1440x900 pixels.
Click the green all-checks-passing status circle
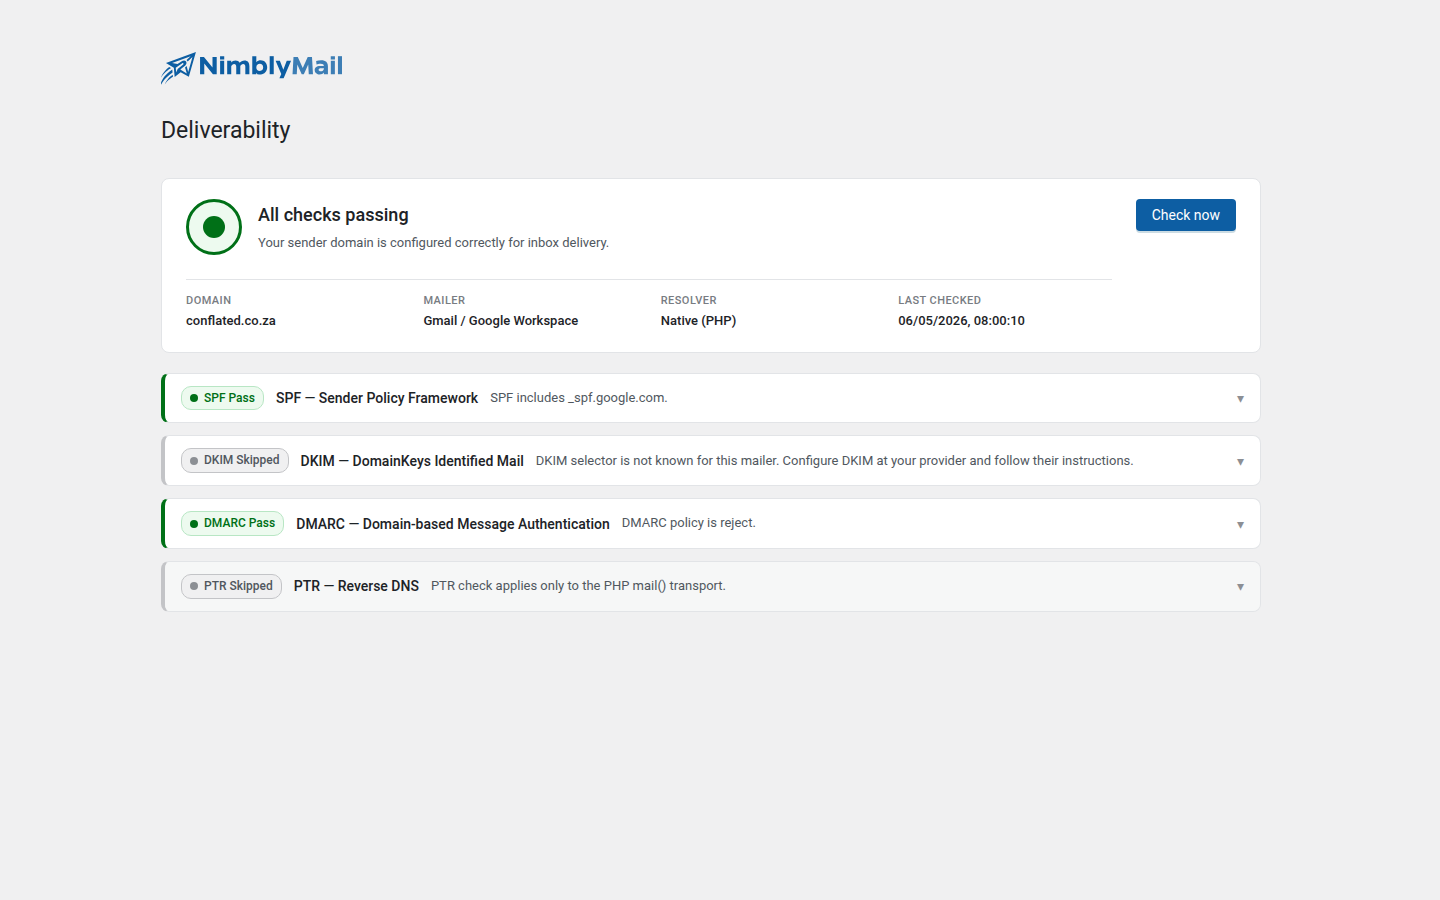pos(214,227)
